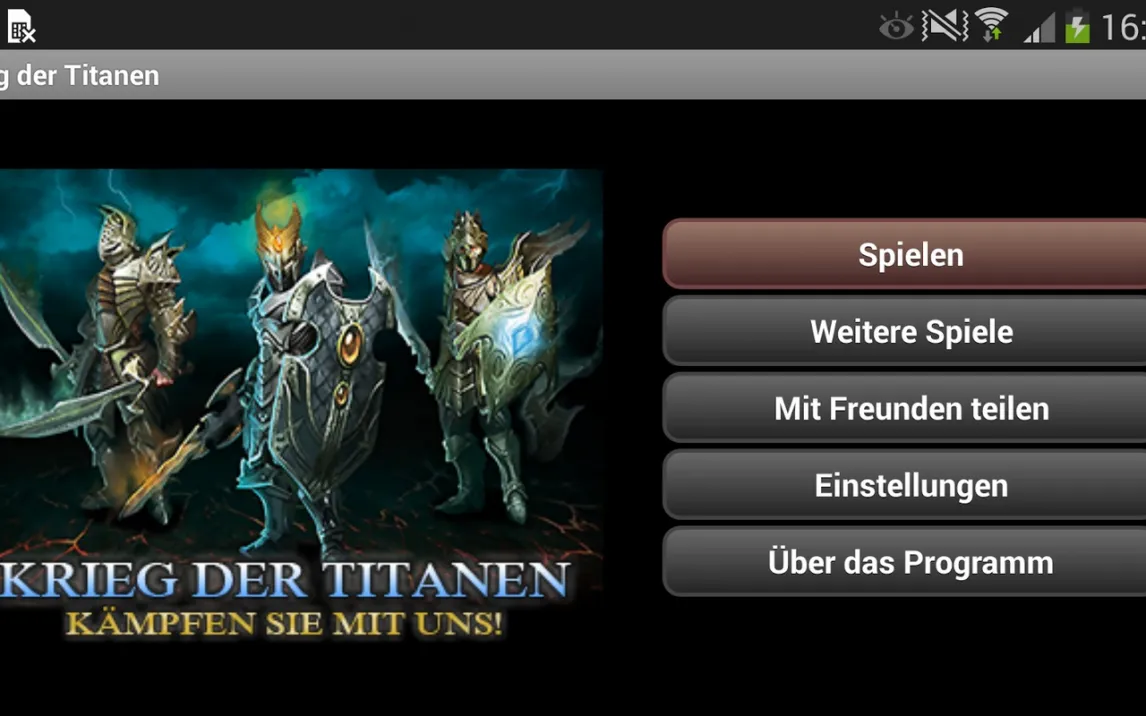Open Über das Programm
1146x716 pixels.
pos(905,562)
